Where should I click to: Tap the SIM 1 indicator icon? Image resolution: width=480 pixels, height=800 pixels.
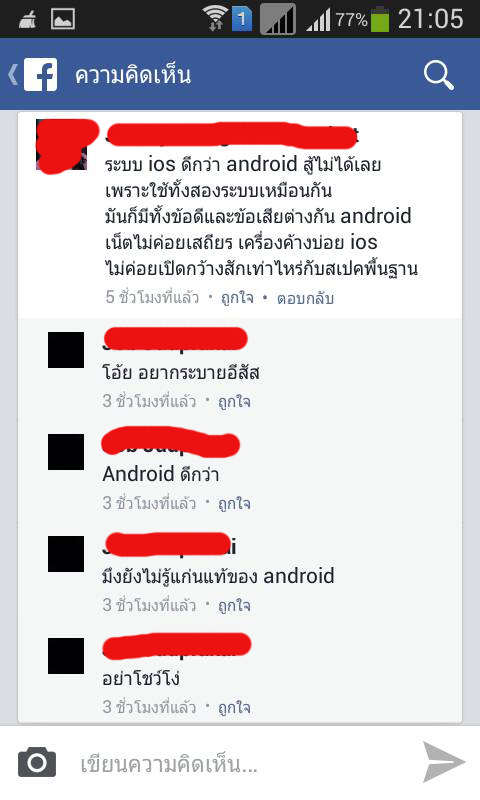(242, 19)
